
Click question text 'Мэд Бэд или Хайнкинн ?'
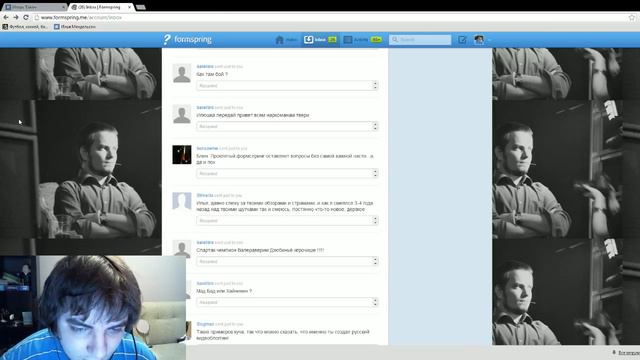224,291
